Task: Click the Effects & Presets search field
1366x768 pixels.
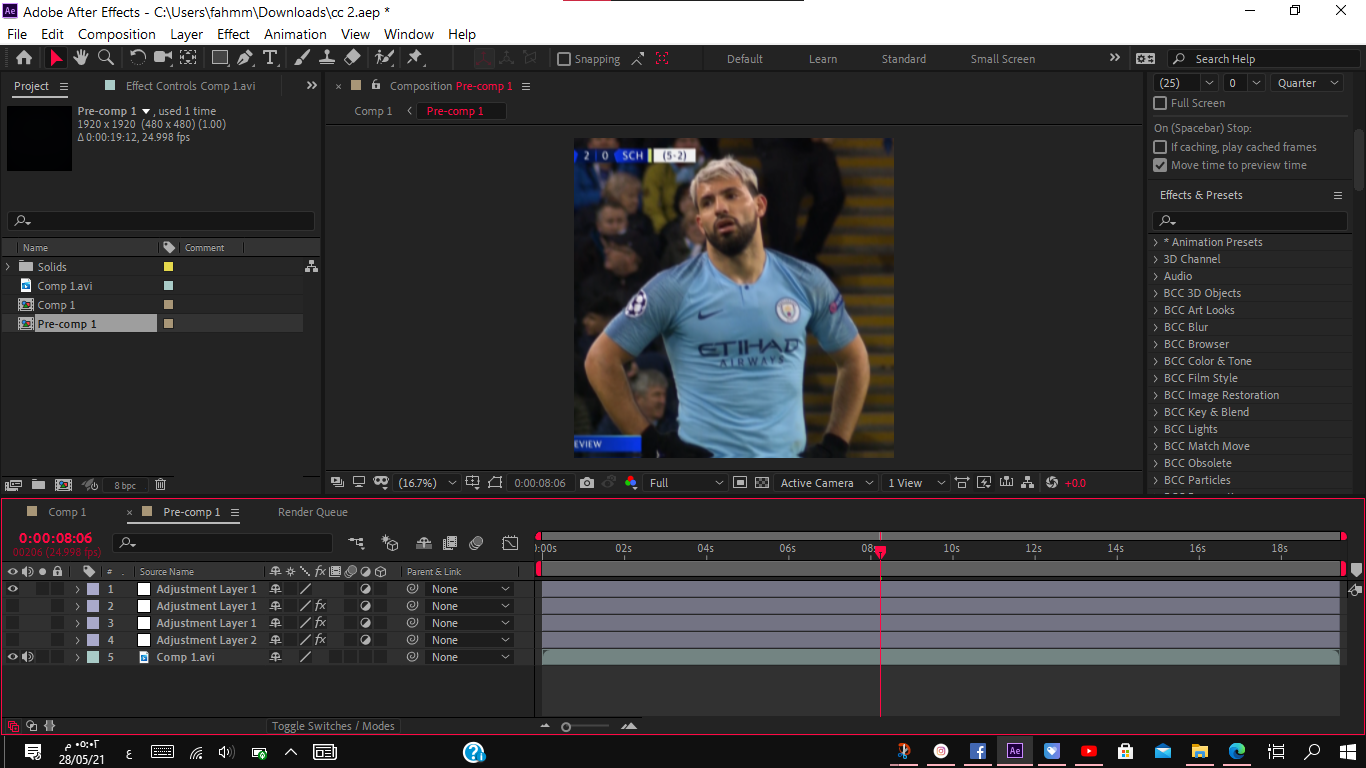Action: (x=1250, y=221)
